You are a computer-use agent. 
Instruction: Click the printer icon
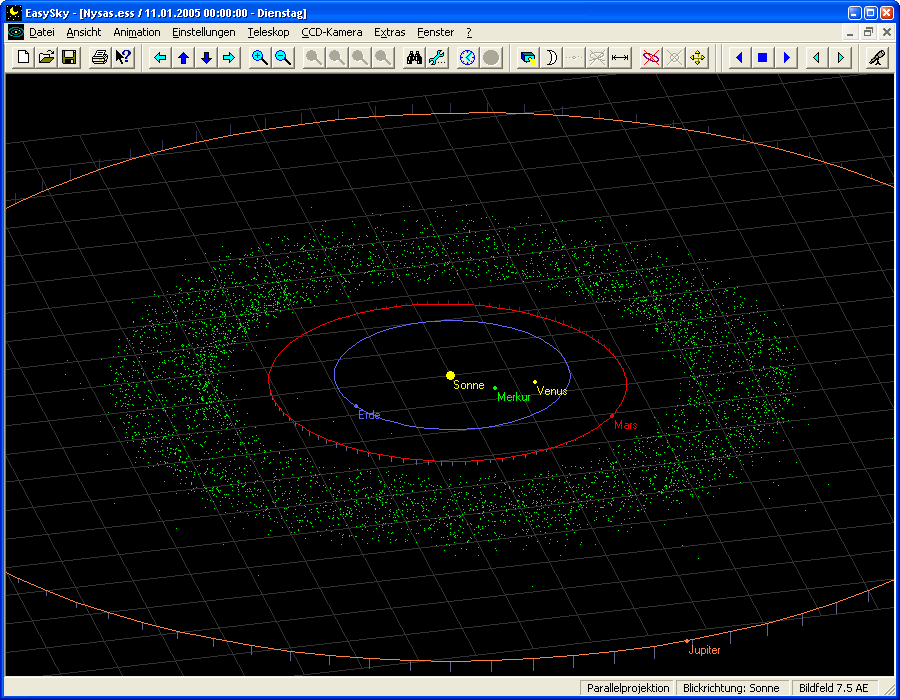pos(100,58)
